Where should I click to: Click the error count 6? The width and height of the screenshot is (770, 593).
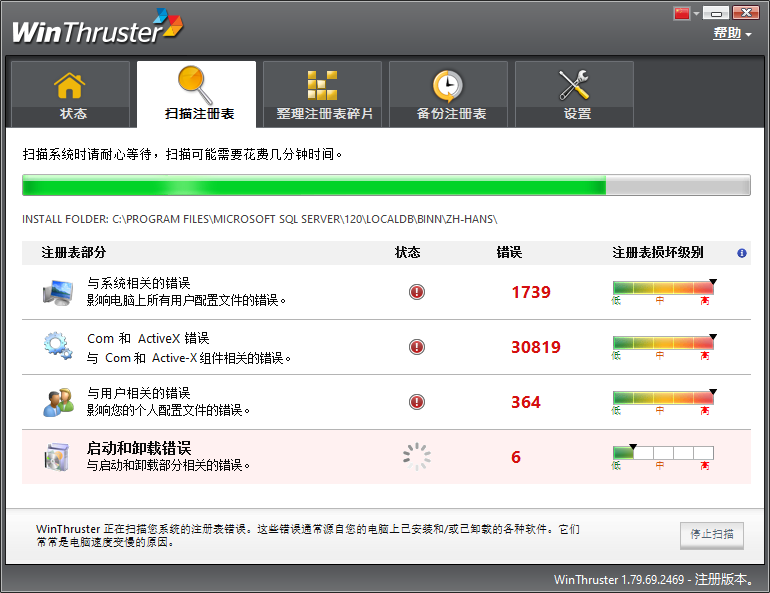(516, 457)
